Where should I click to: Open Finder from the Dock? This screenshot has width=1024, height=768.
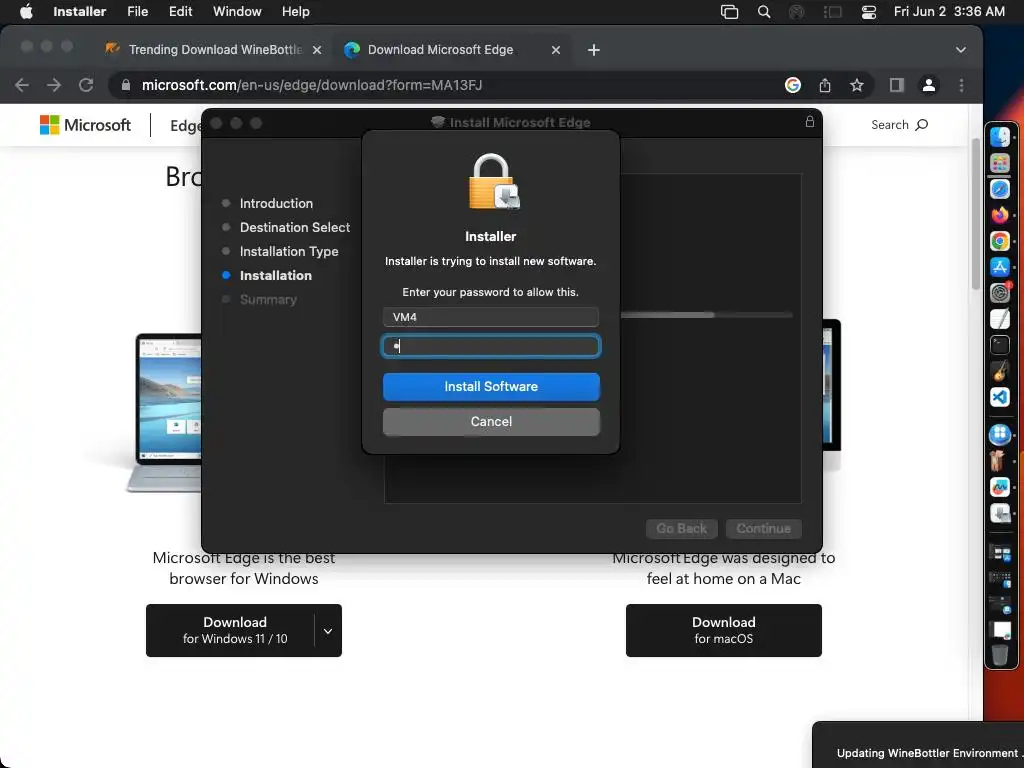coord(1000,137)
